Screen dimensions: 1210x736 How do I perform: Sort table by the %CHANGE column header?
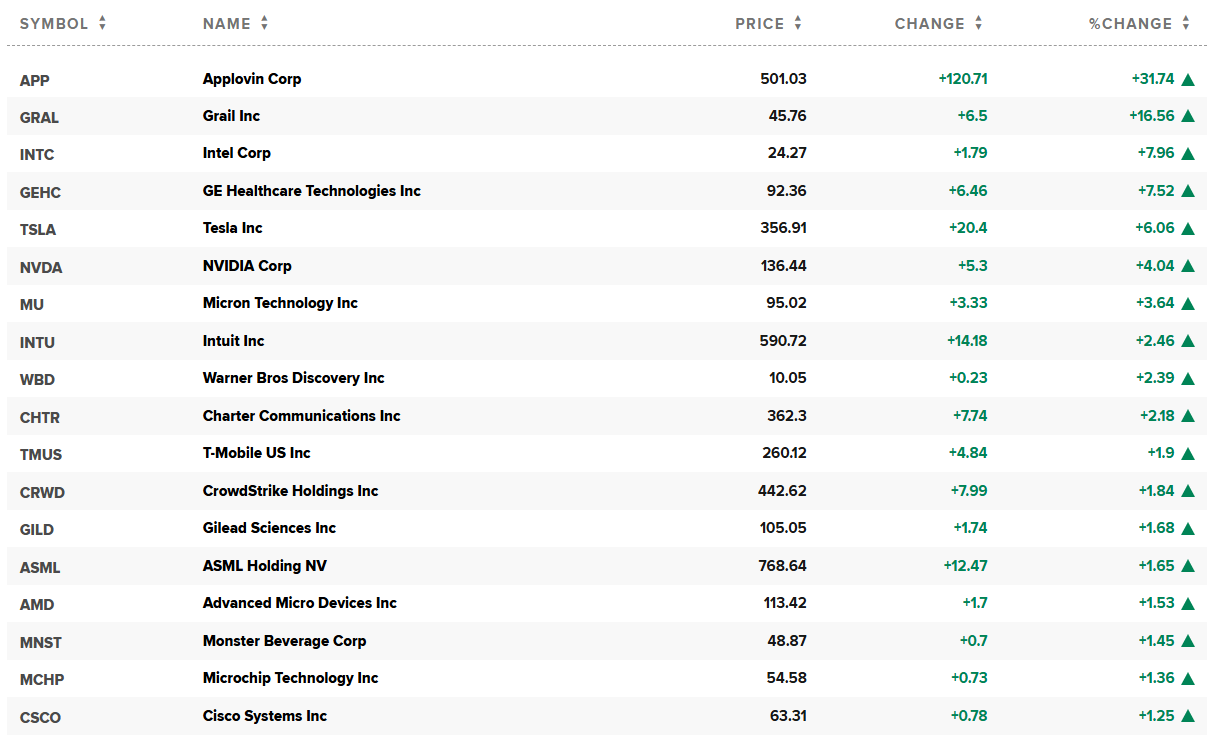click(x=1140, y=23)
